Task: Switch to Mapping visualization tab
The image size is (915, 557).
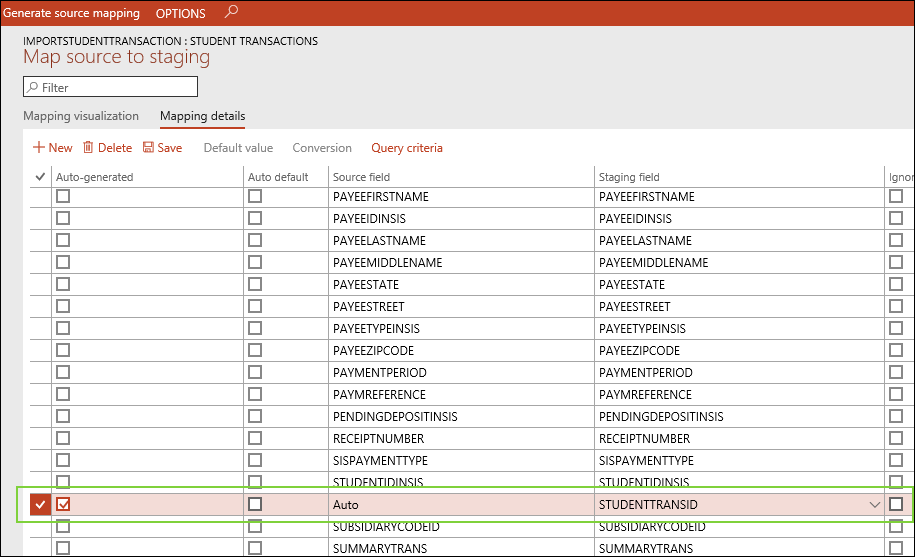Action: point(81,116)
